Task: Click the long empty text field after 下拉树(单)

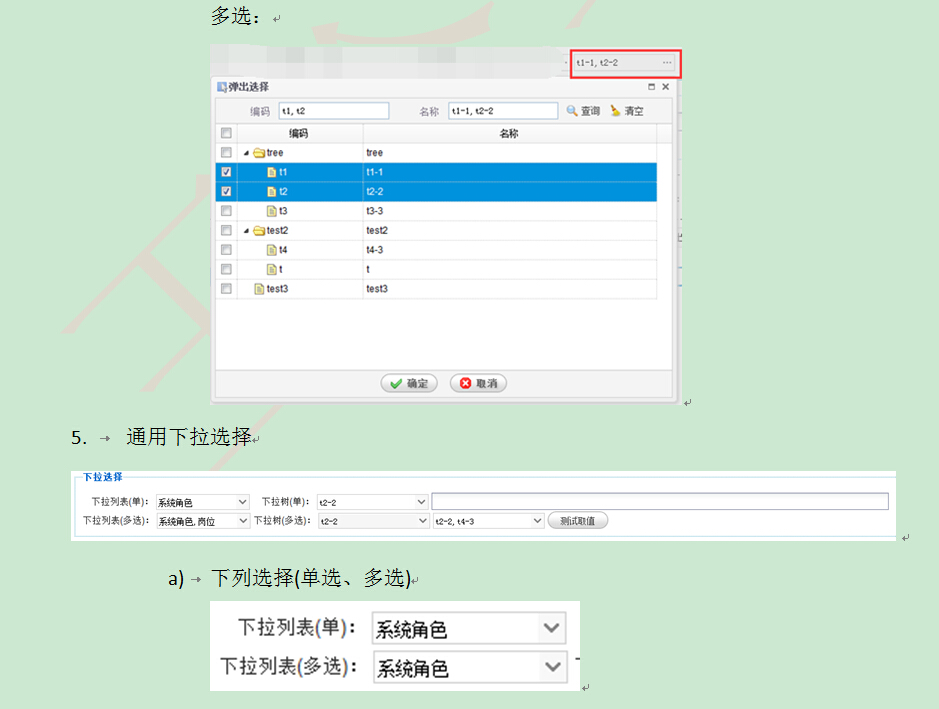Action: click(660, 501)
